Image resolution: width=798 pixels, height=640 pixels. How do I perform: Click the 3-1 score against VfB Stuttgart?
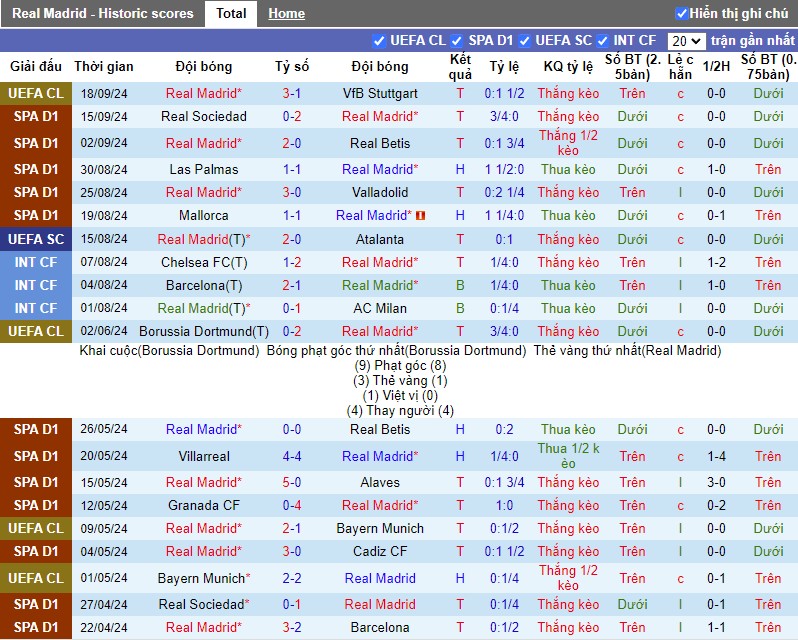tap(292, 94)
